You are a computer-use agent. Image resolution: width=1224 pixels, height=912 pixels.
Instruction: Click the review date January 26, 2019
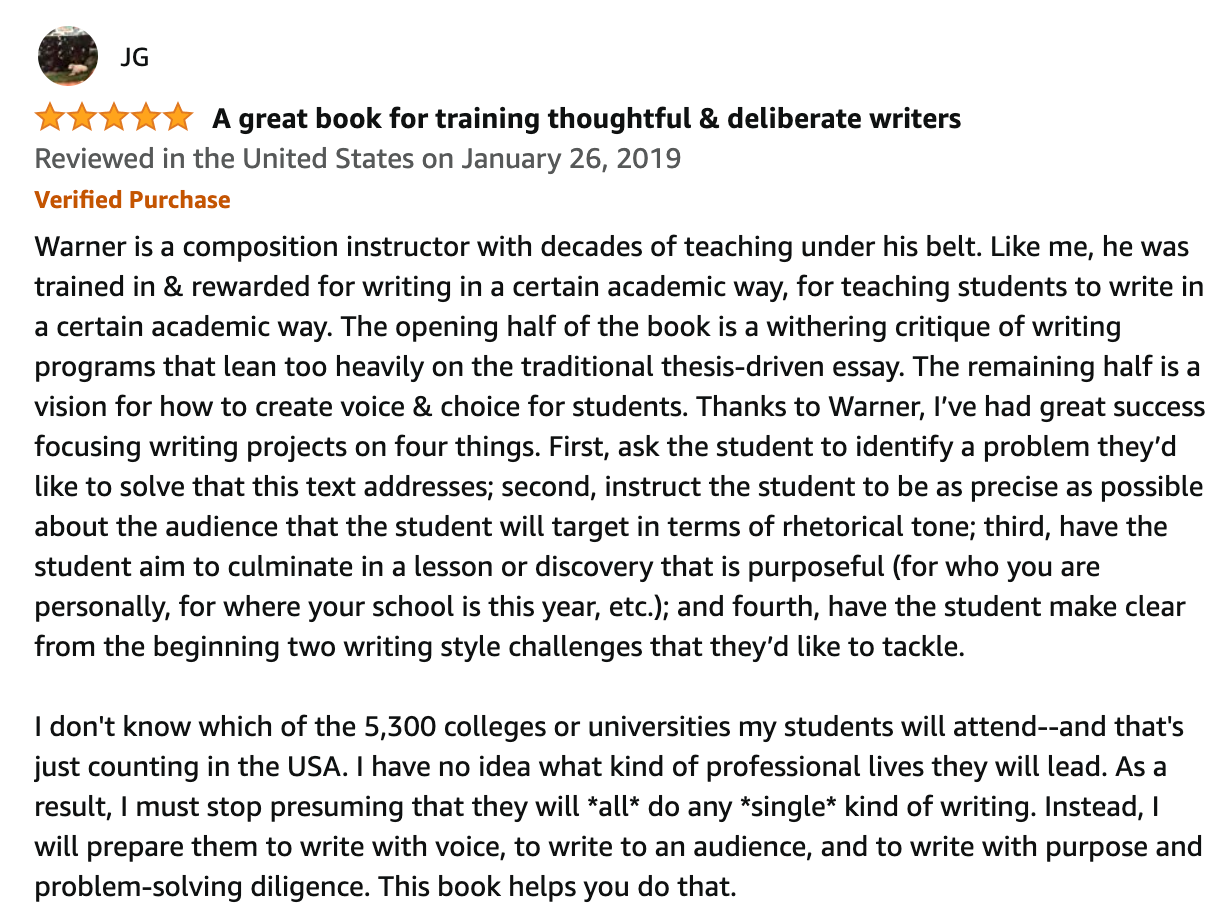tap(571, 159)
